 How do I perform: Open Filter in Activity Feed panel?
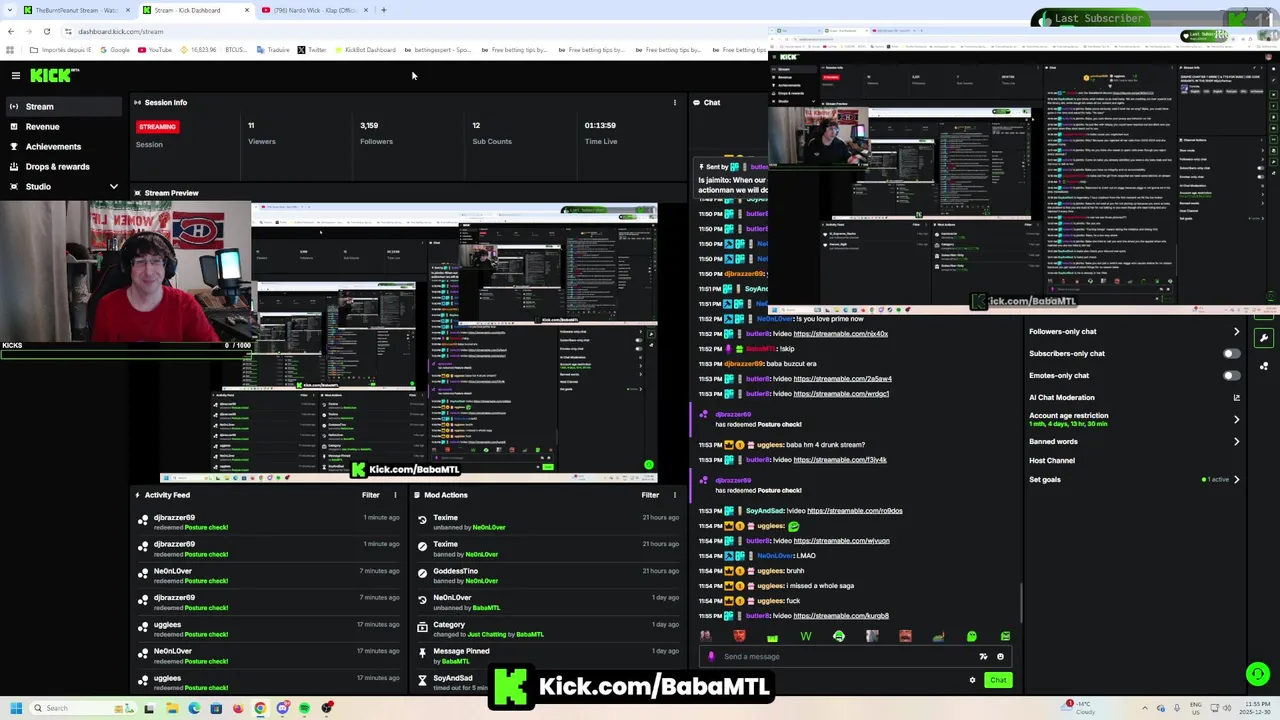pyautogui.click(x=370, y=495)
